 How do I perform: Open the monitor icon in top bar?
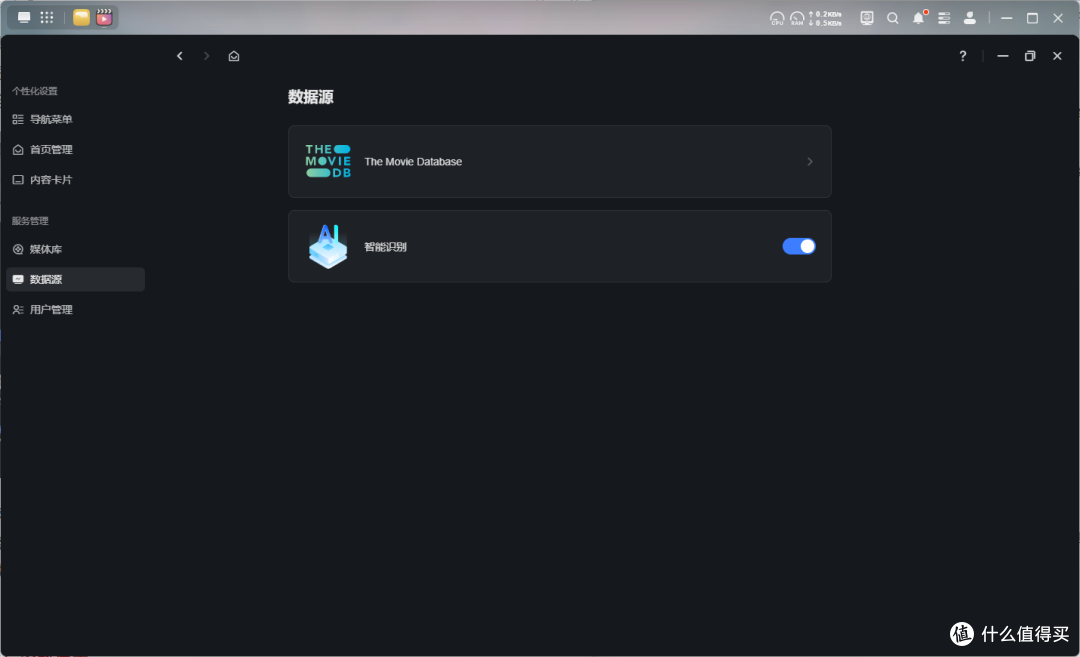point(866,19)
